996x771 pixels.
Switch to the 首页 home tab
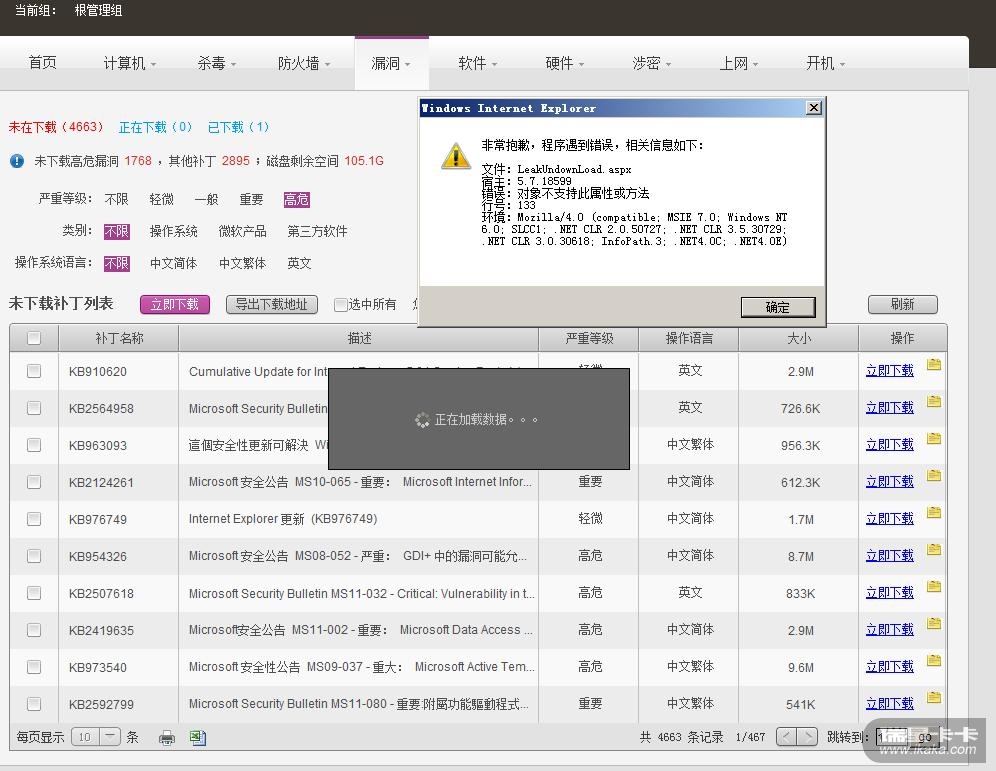[43, 63]
